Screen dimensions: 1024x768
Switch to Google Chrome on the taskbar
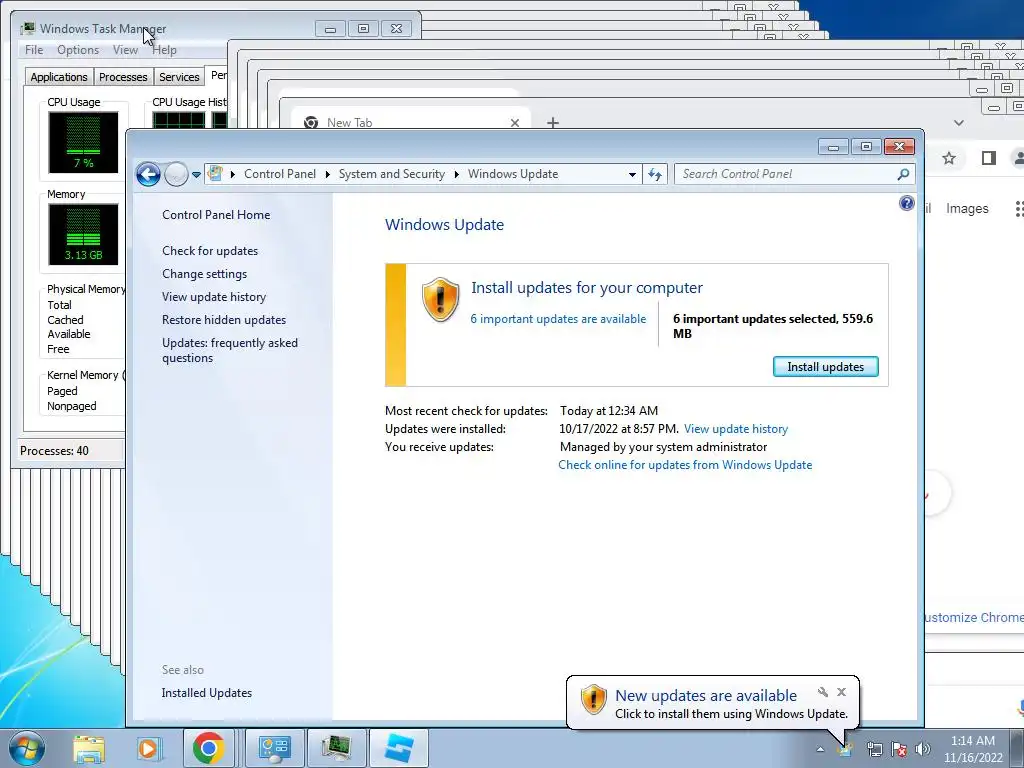click(209, 748)
